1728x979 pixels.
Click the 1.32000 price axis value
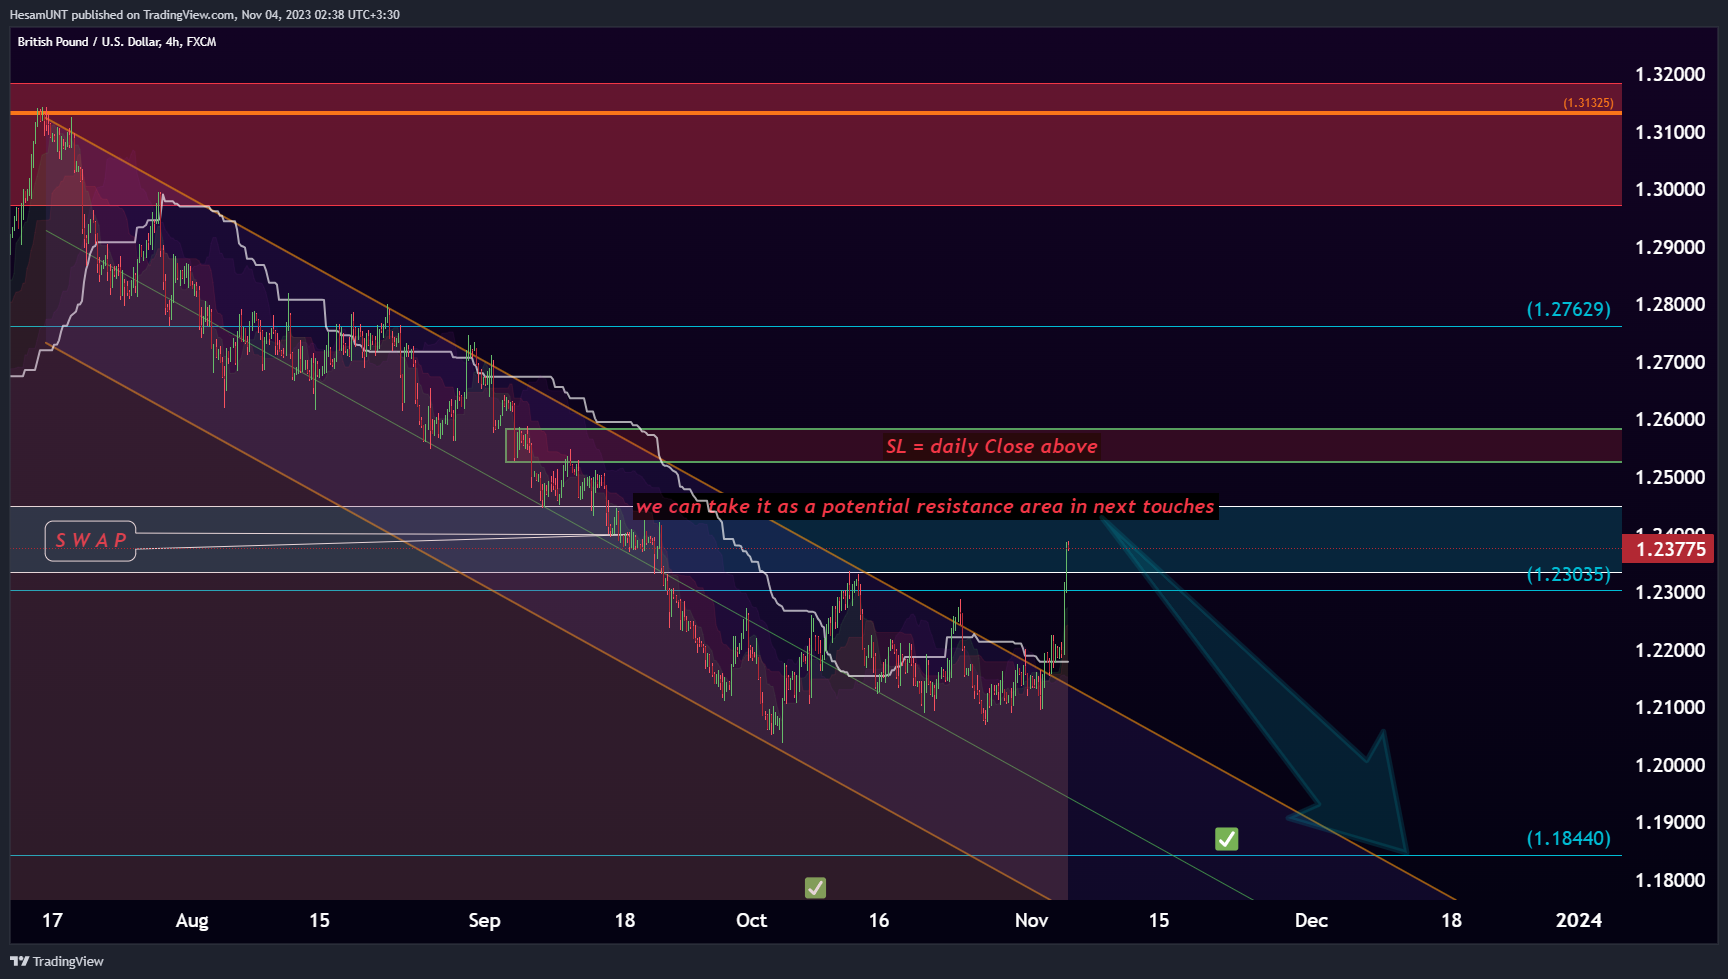point(1670,74)
